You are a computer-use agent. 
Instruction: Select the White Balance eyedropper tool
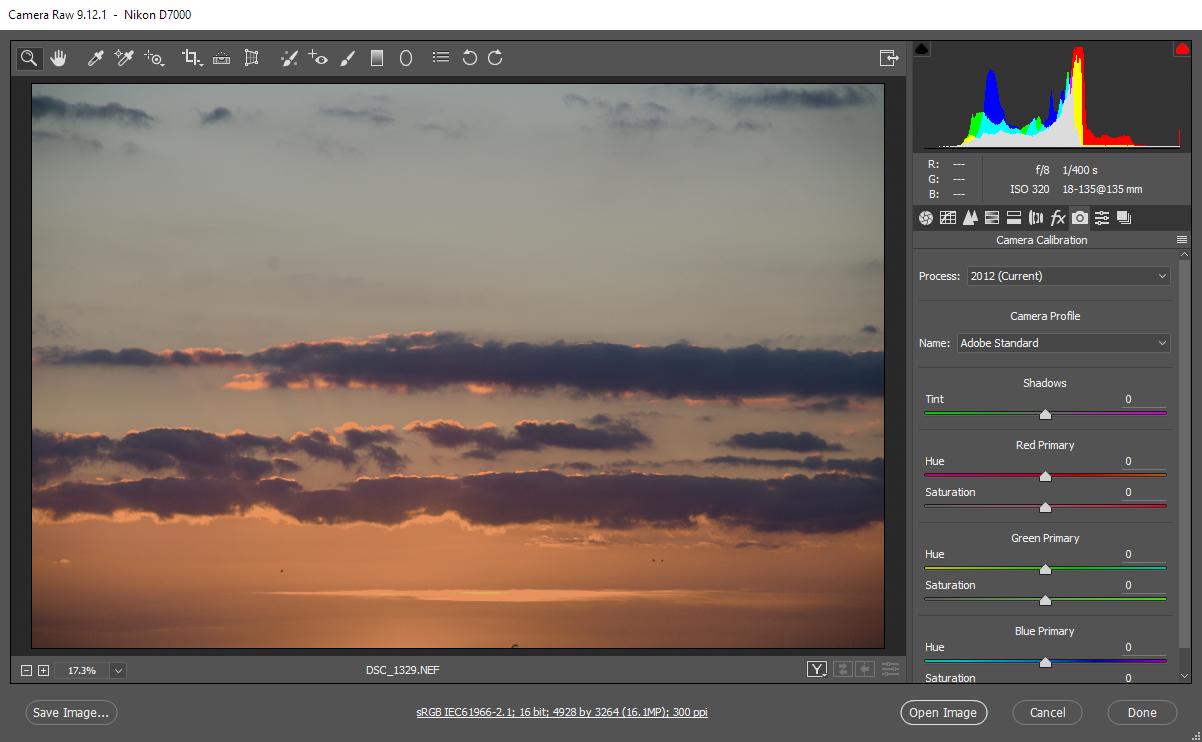[96, 58]
